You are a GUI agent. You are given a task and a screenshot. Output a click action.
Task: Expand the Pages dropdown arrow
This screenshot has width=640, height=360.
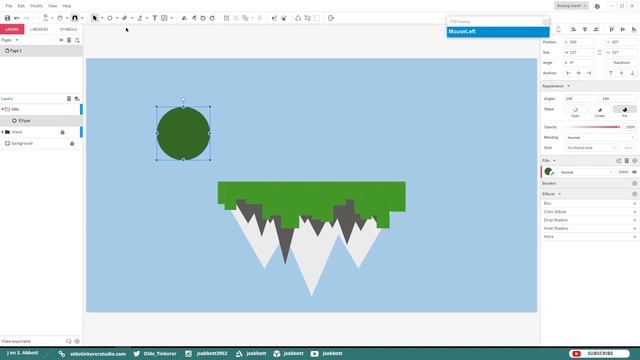pyautogui.click(x=16, y=40)
